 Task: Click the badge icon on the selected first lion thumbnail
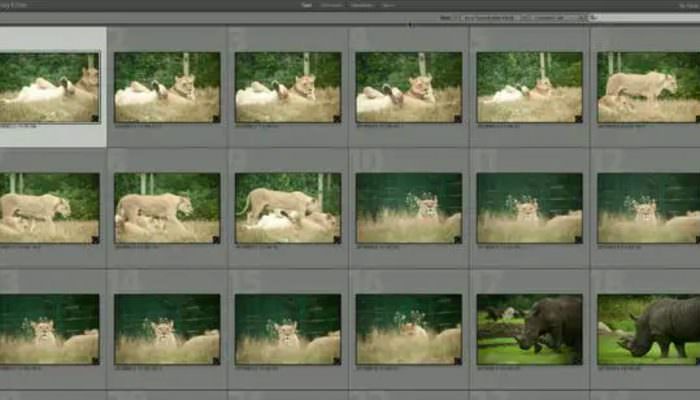[95, 118]
